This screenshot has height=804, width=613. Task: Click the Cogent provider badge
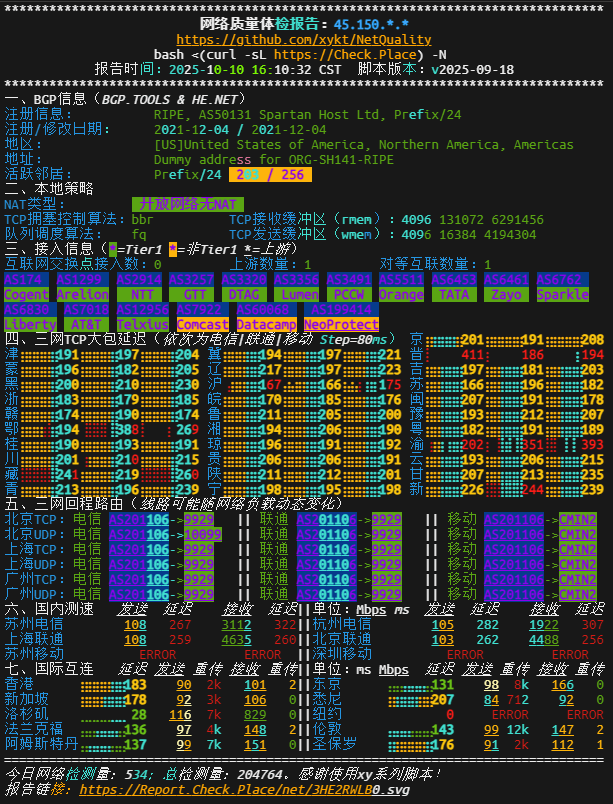27,295
